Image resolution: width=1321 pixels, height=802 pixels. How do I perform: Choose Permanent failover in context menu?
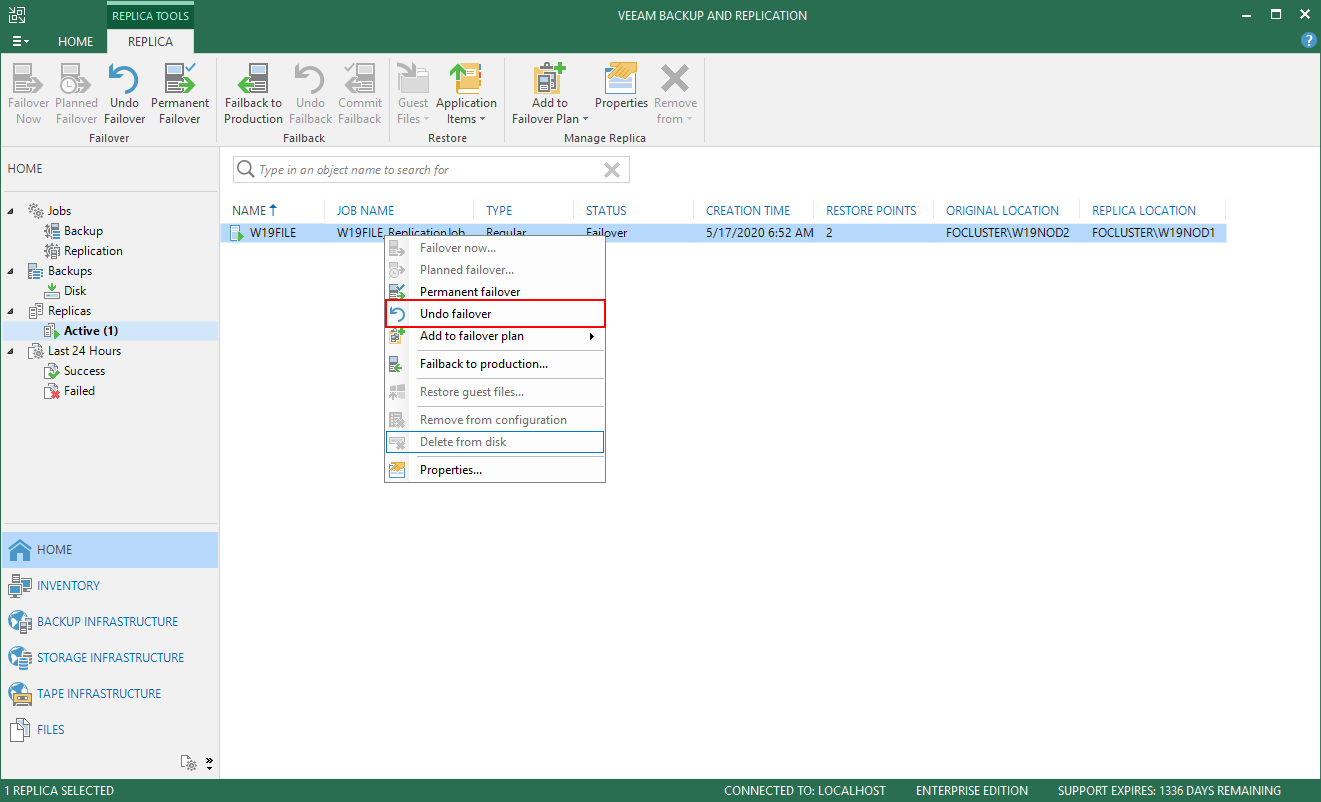[x=495, y=292]
